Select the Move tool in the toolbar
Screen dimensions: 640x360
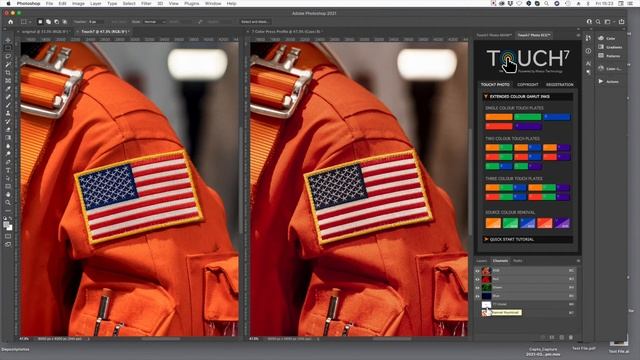8,40
